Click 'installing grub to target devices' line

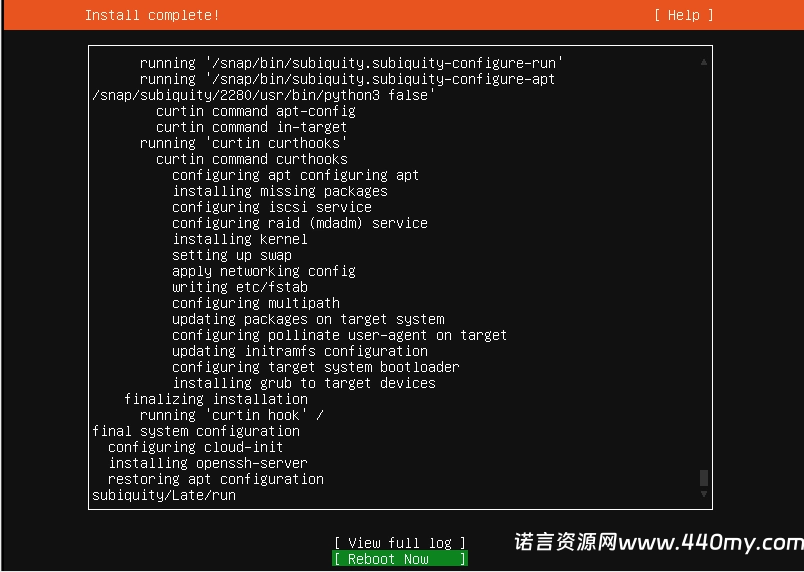(x=304, y=382)
